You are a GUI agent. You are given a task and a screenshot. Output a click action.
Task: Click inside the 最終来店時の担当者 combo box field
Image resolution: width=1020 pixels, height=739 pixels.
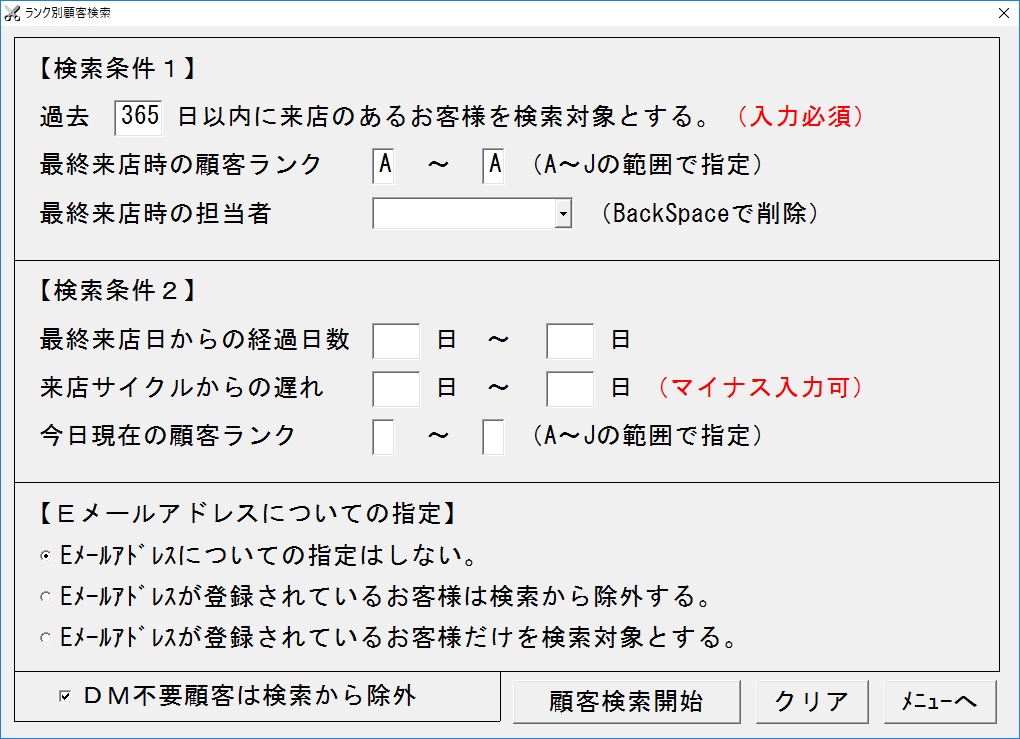(464, 213)
